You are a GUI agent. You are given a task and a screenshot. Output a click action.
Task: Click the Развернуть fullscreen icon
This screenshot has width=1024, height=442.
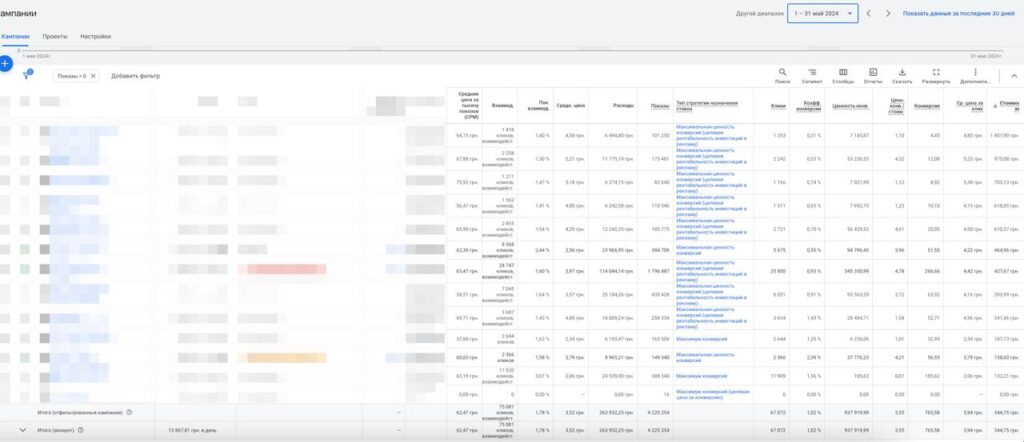pos(936,73)
